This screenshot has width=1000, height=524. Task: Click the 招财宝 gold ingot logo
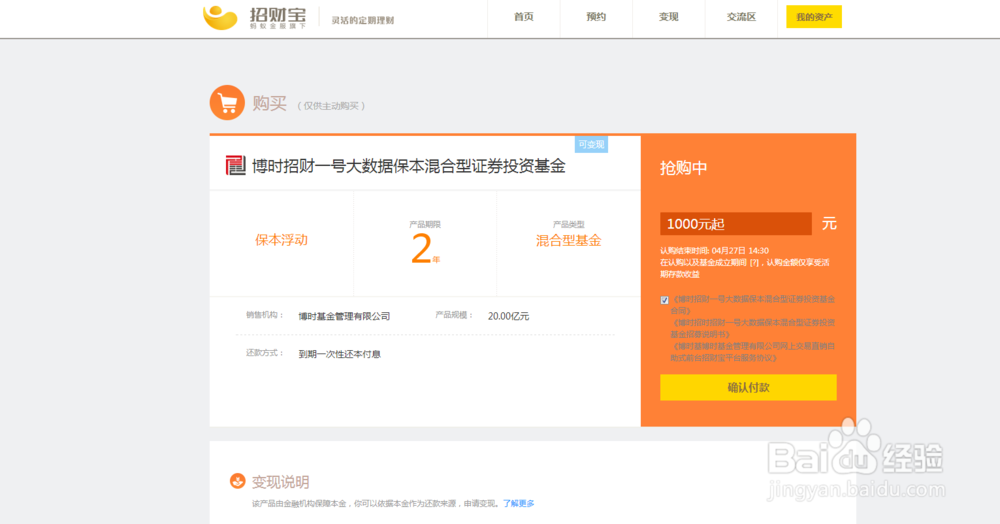tap(220, 17)
